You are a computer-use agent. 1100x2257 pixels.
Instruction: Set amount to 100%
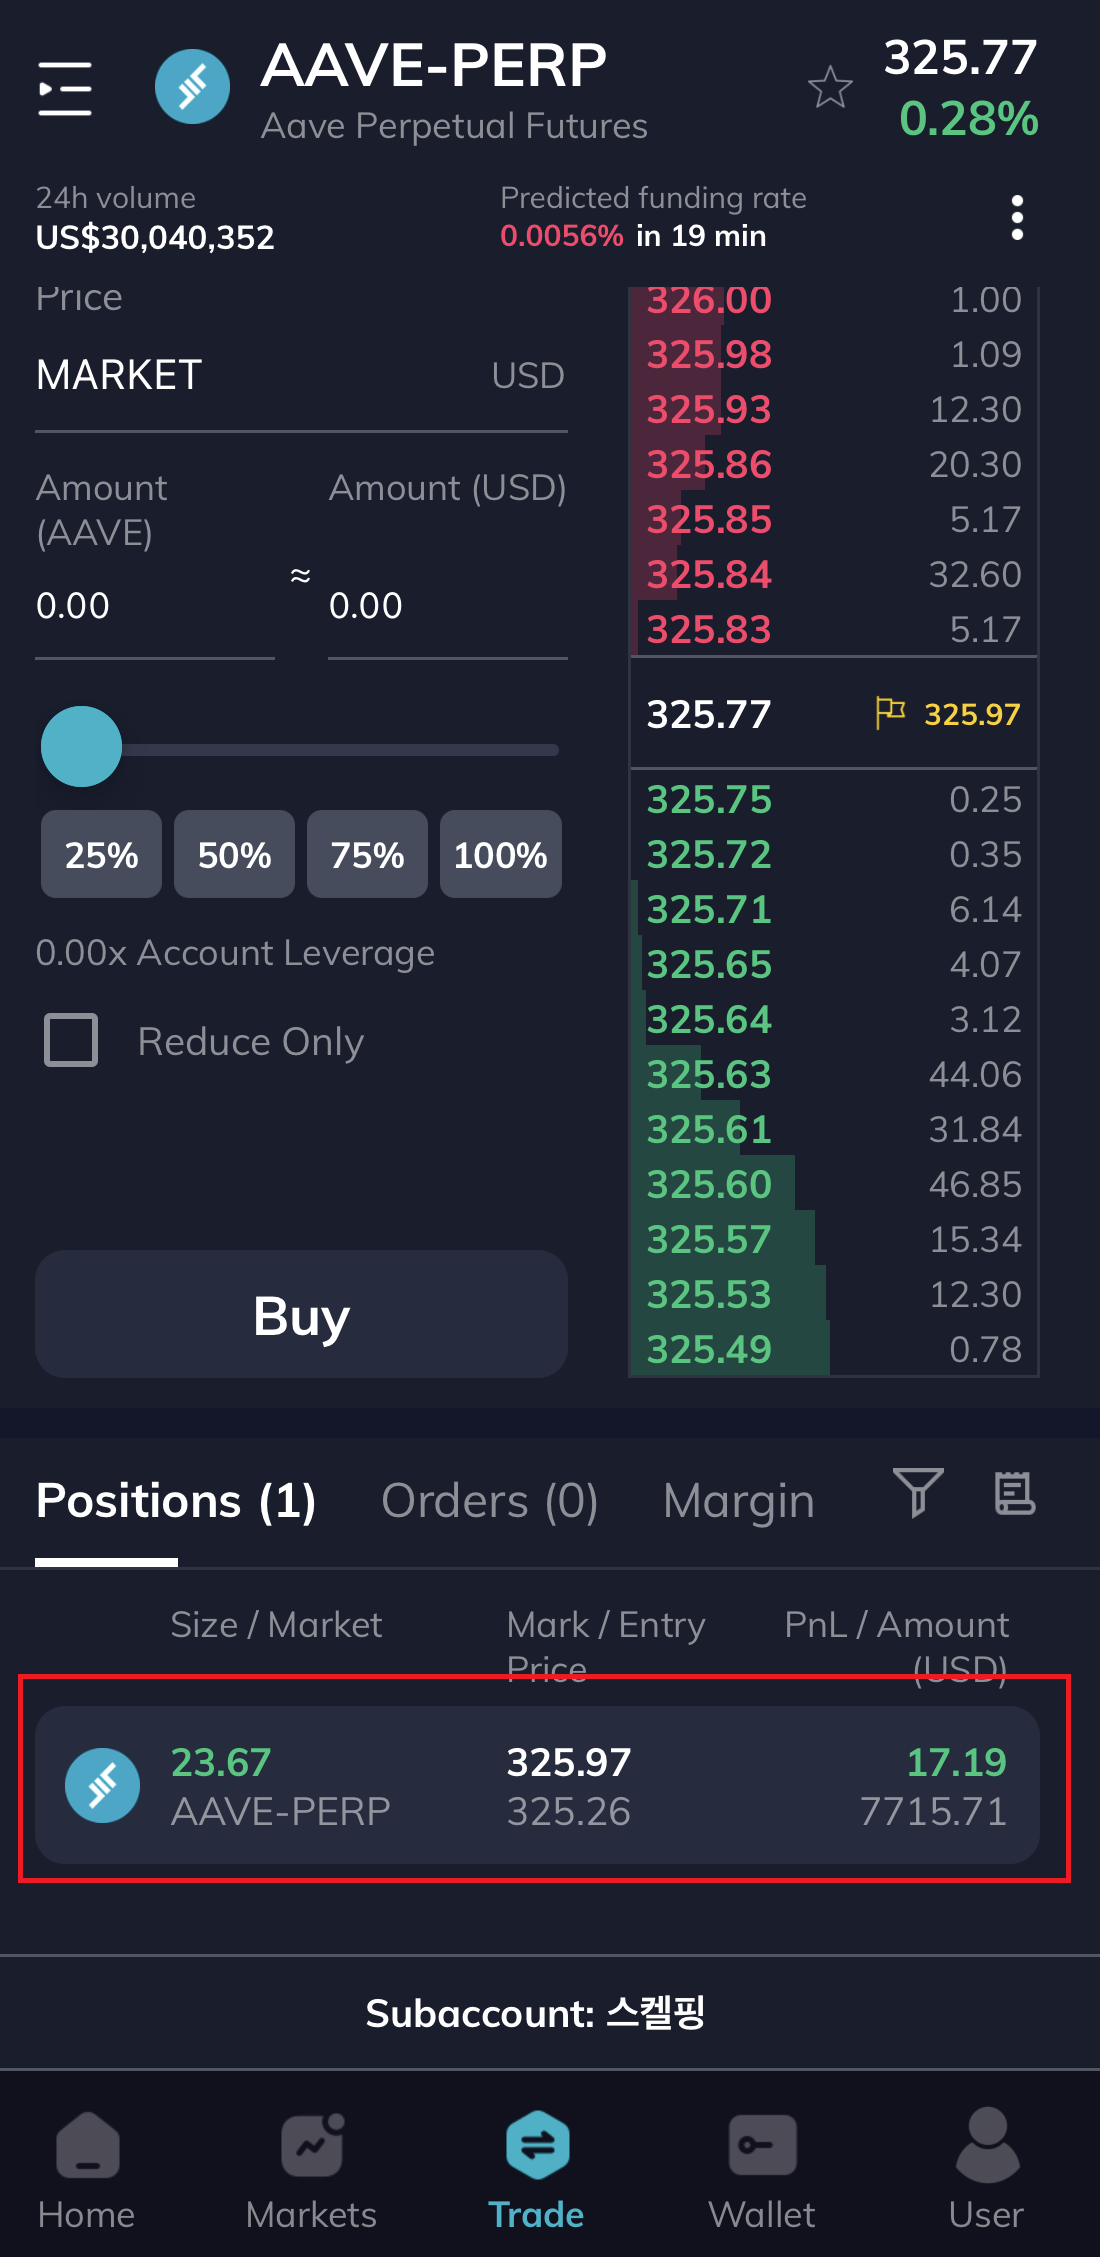[500, 854]
